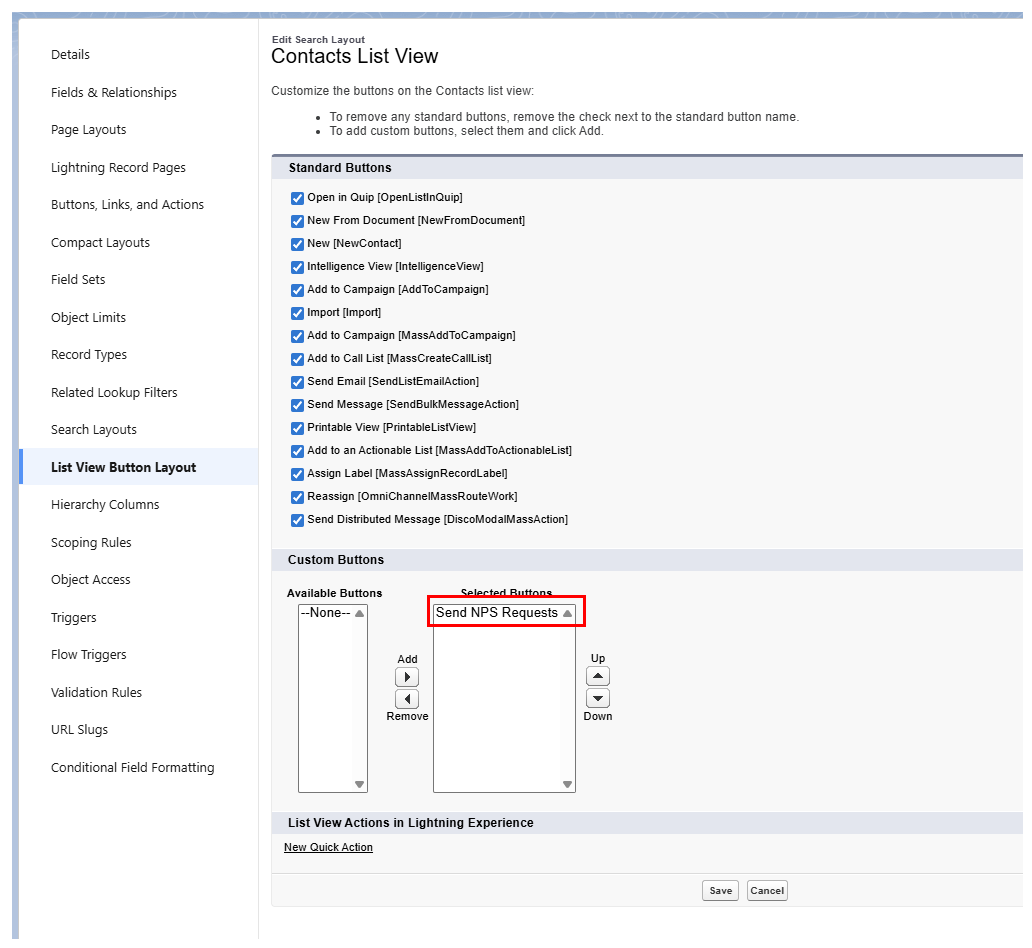1032x948 pixels.
Task: Click the Up reorder arrow
Action: [597, 675]
